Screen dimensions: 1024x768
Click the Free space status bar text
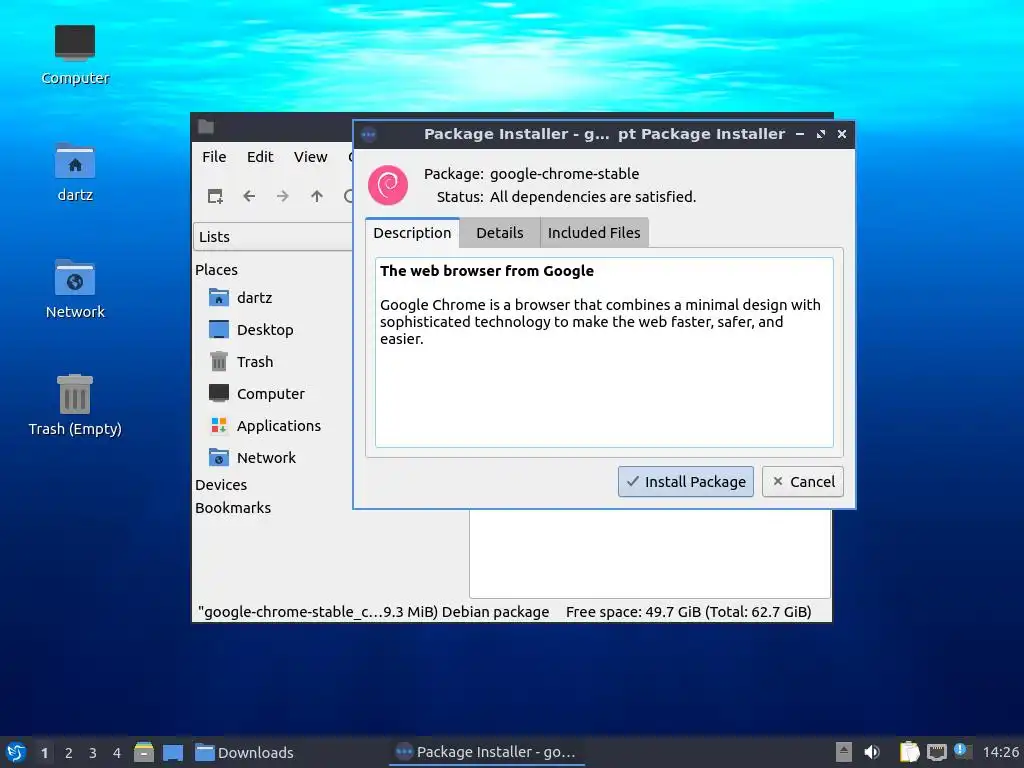tap(688, 612)
